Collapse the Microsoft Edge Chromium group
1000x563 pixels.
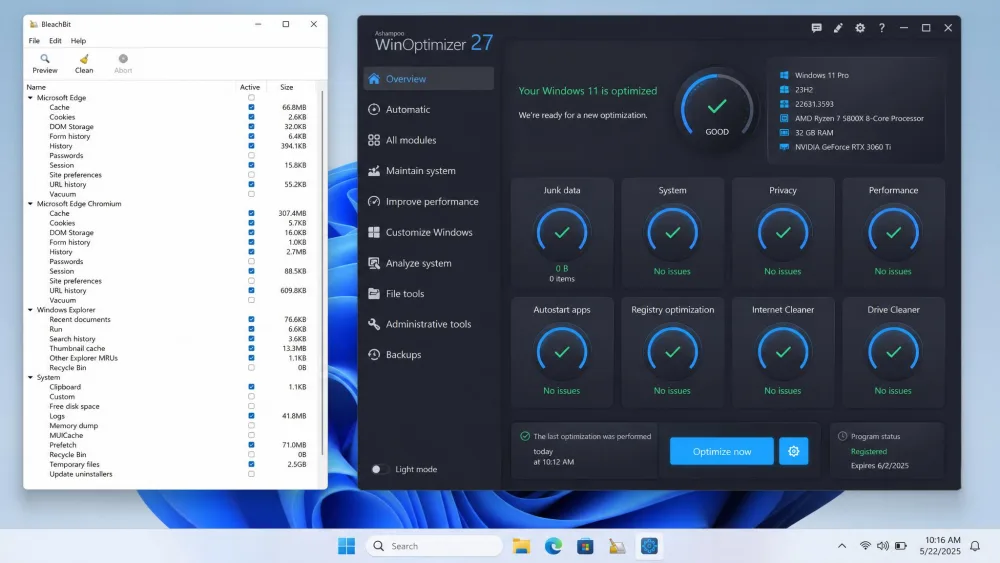click(x=30, y=203)
